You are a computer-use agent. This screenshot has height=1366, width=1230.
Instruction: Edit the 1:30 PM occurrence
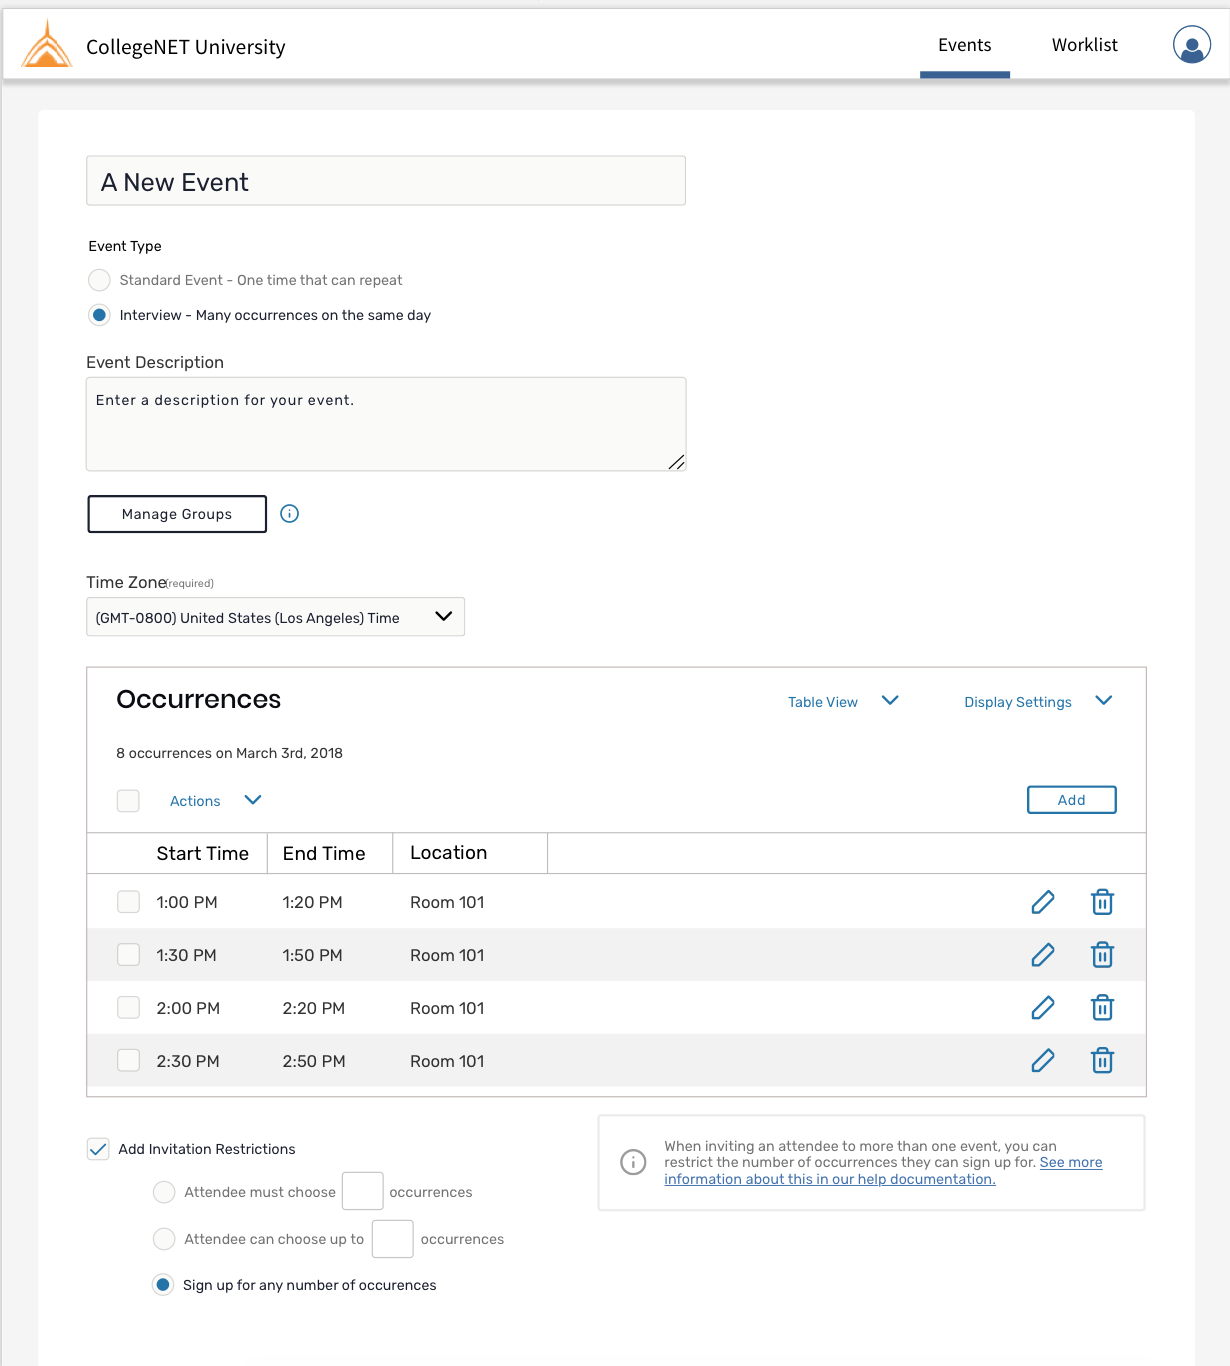(1043, 955)
